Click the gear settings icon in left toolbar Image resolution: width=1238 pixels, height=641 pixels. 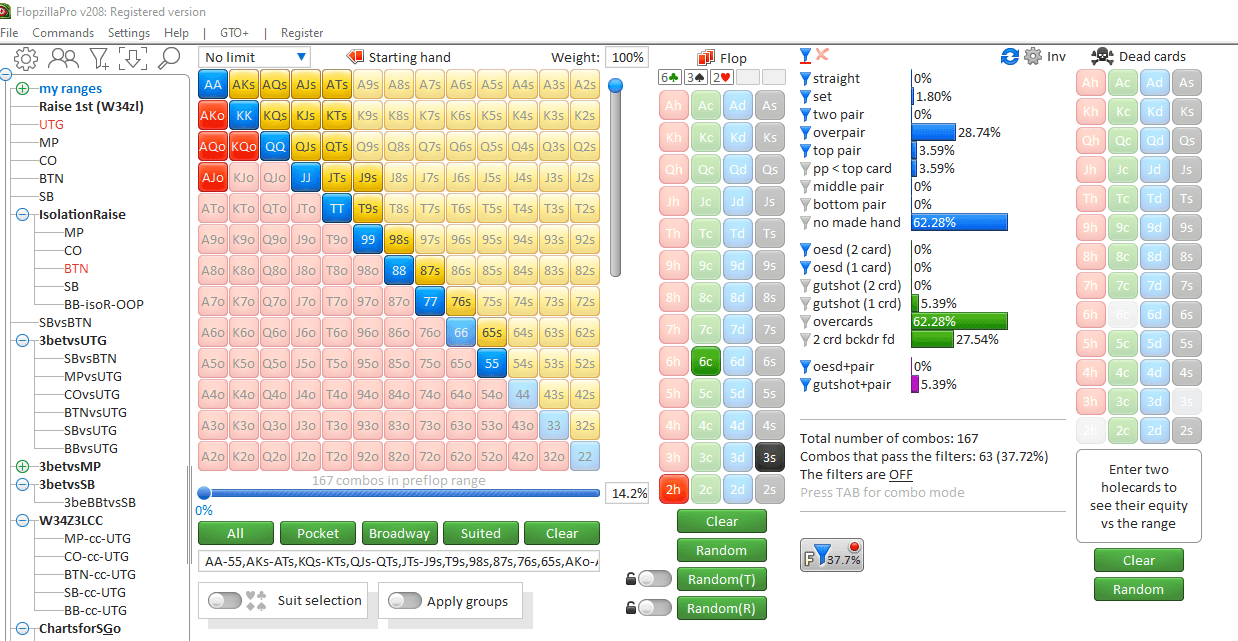[x=25, y=58]
